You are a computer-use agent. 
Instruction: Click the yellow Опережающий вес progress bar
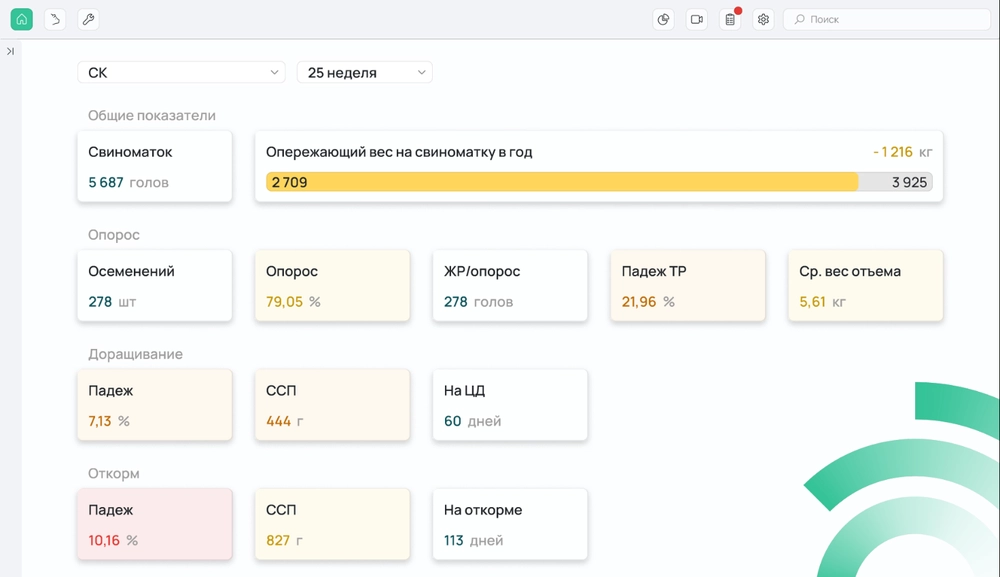(562, 182)
